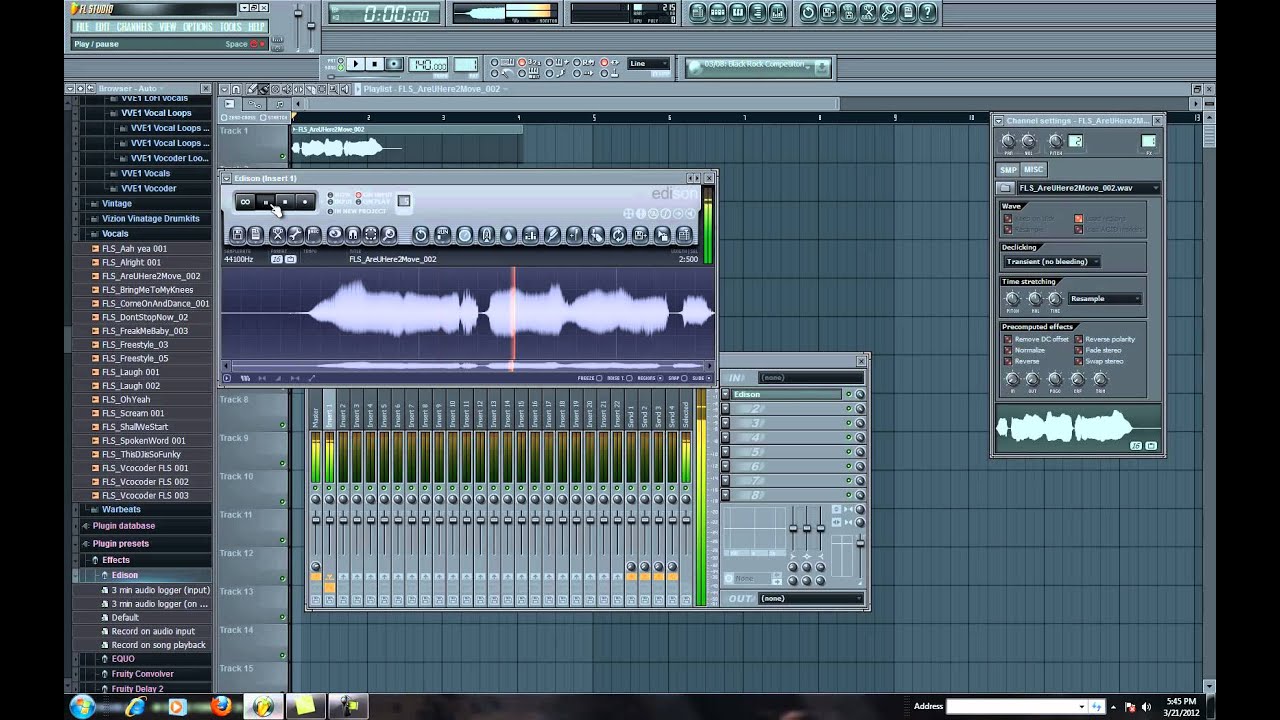Click the tempo 140 display

pyautogui.click(x=428, y=65)
